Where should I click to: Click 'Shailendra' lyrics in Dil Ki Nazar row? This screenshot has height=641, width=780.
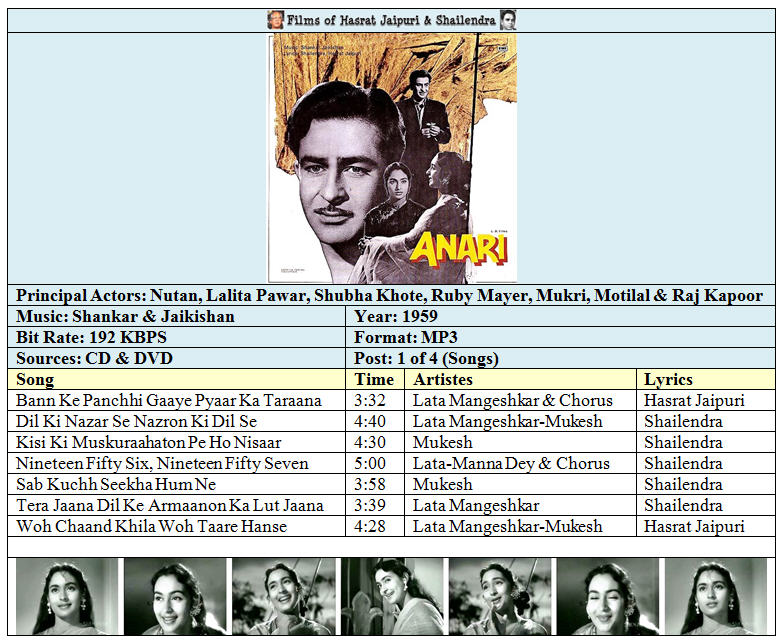tap(683, 421)
